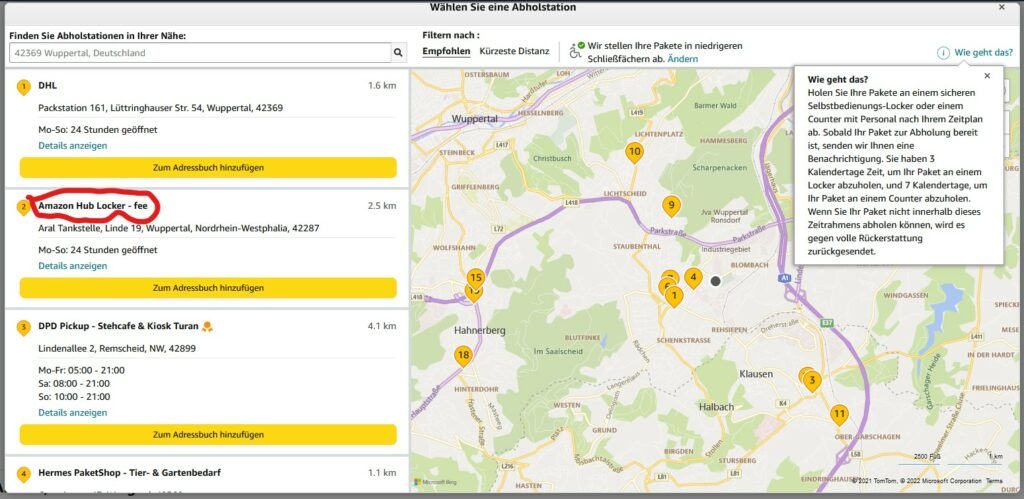Viewport: 1024px width, 499px height.
Task: Click map marker 3 near Klausen
Action: coord(812,381)
